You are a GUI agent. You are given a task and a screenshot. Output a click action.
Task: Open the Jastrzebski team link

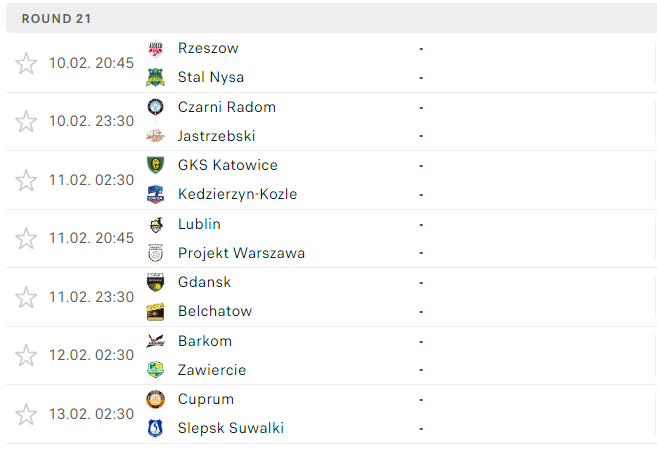pyautogui.click(x=216, y=136)
